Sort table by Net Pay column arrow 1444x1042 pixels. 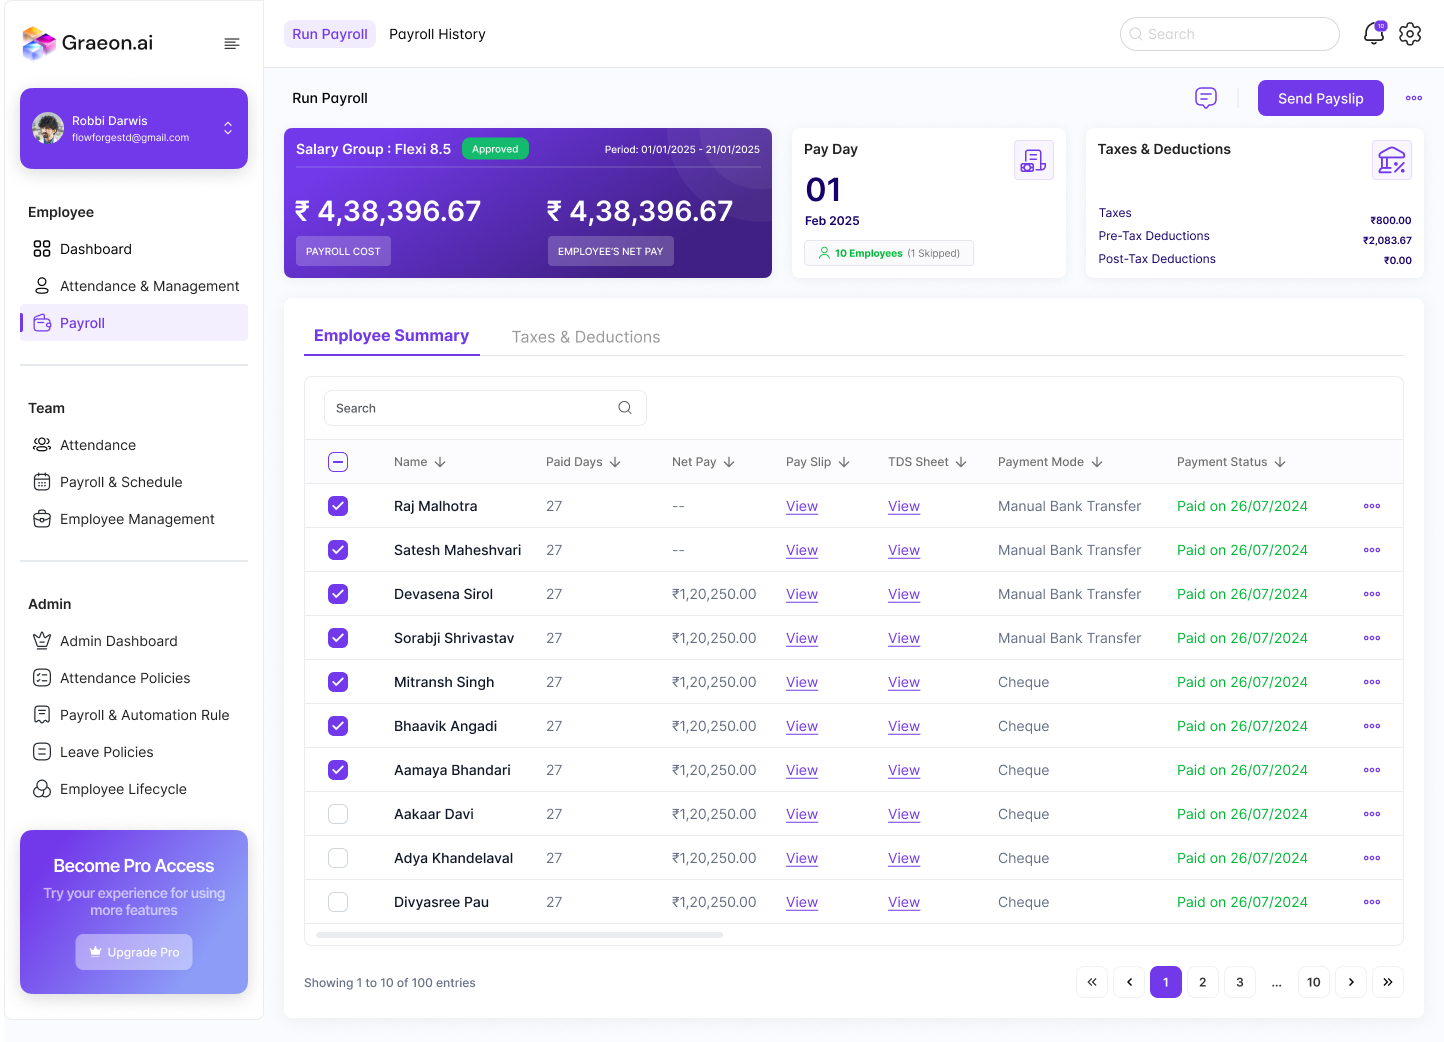(729, 462)
